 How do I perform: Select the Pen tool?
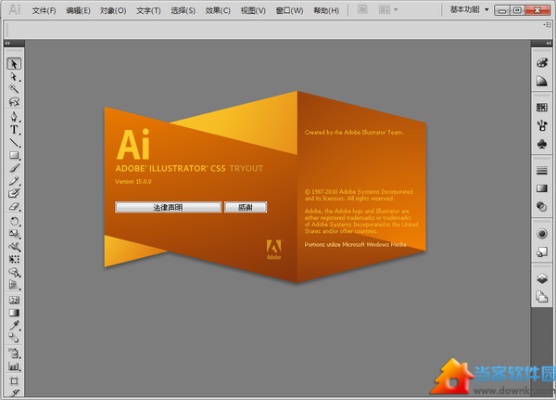tap(14, 117)
